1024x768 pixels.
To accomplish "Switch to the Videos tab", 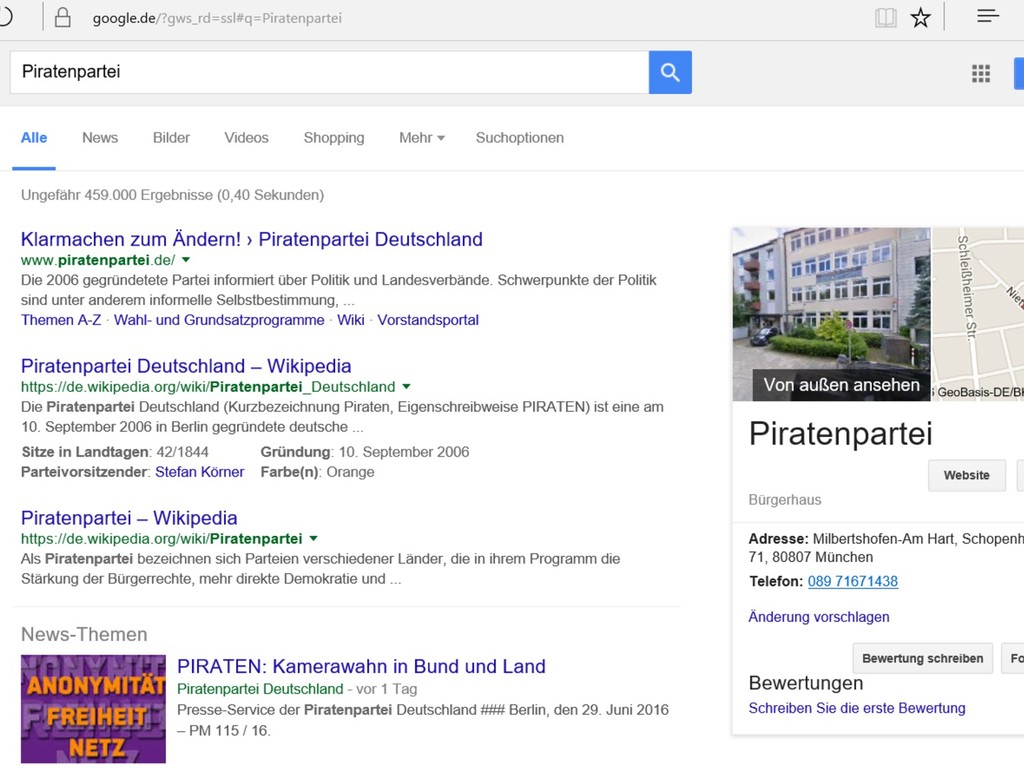I will point(246,138).
